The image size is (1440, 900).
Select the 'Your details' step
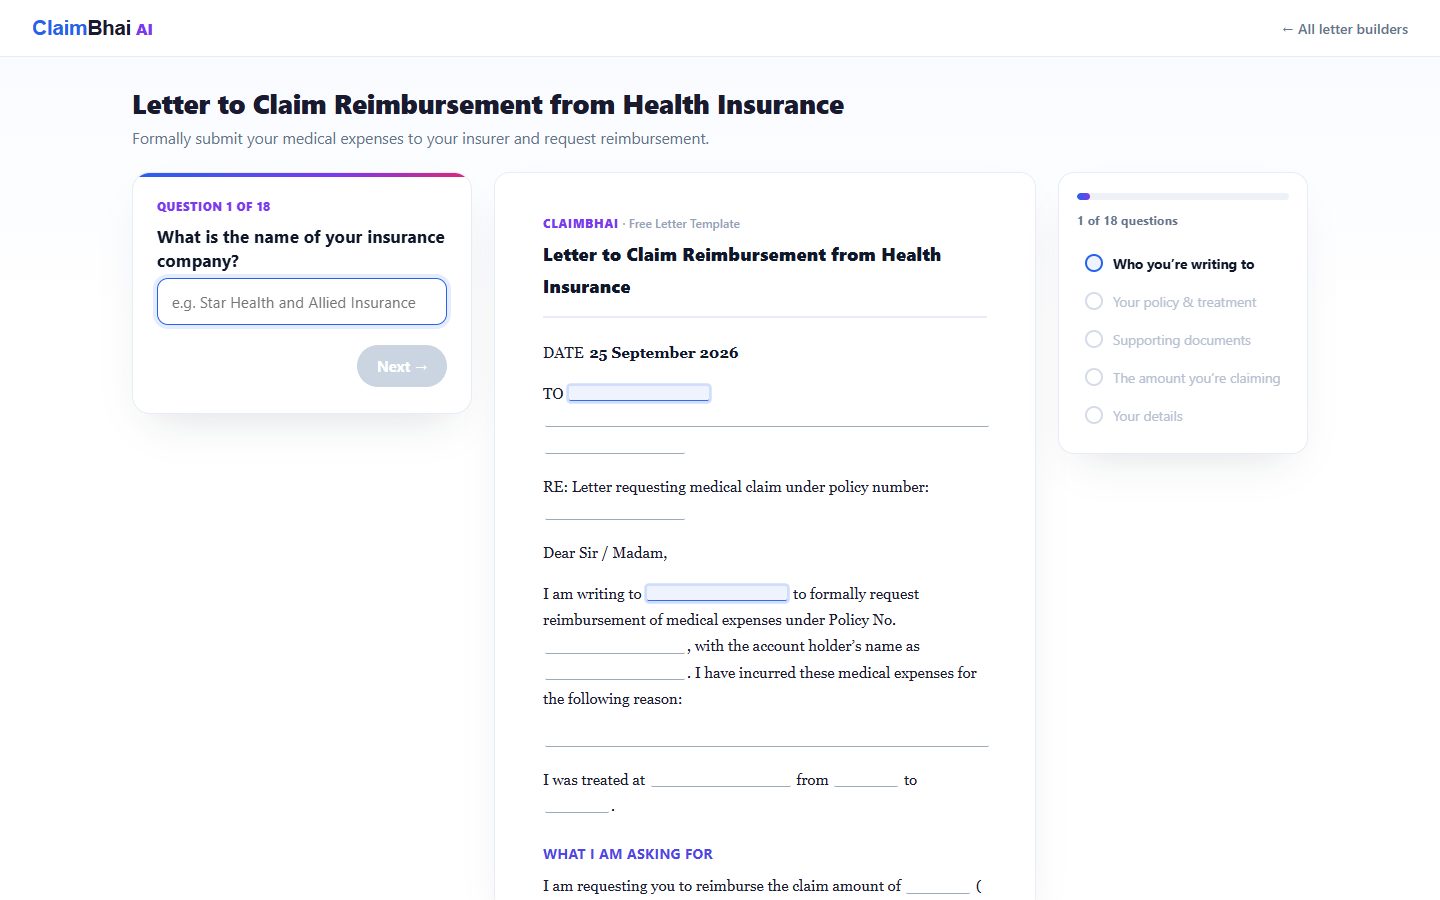click(x=1133, y=416)
